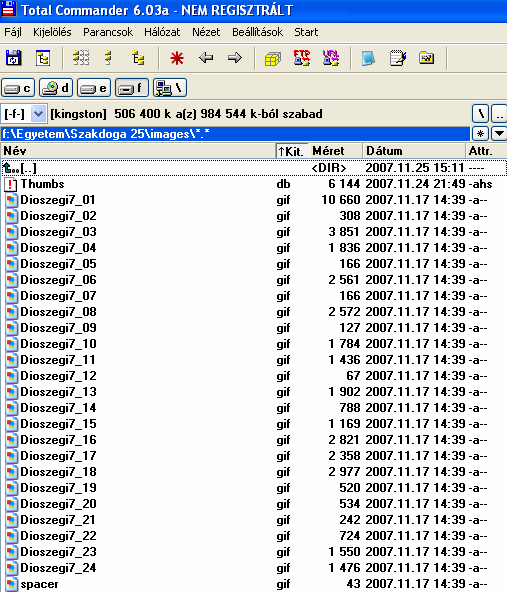The image size is (507, 592).
Task: Open the Hálózat menu
Action: (x=162, y=32)
